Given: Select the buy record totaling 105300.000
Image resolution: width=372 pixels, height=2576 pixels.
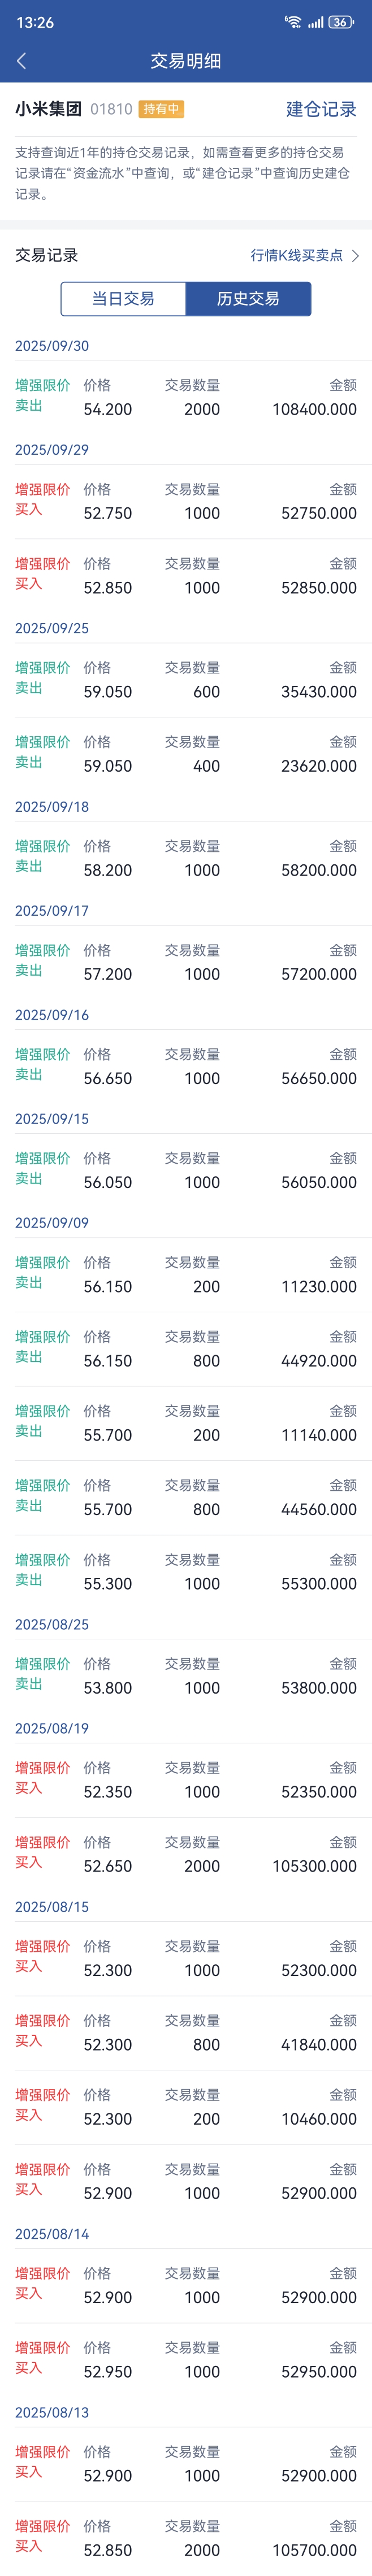Looking at the screenshot, I should [x=186, y=1854].
